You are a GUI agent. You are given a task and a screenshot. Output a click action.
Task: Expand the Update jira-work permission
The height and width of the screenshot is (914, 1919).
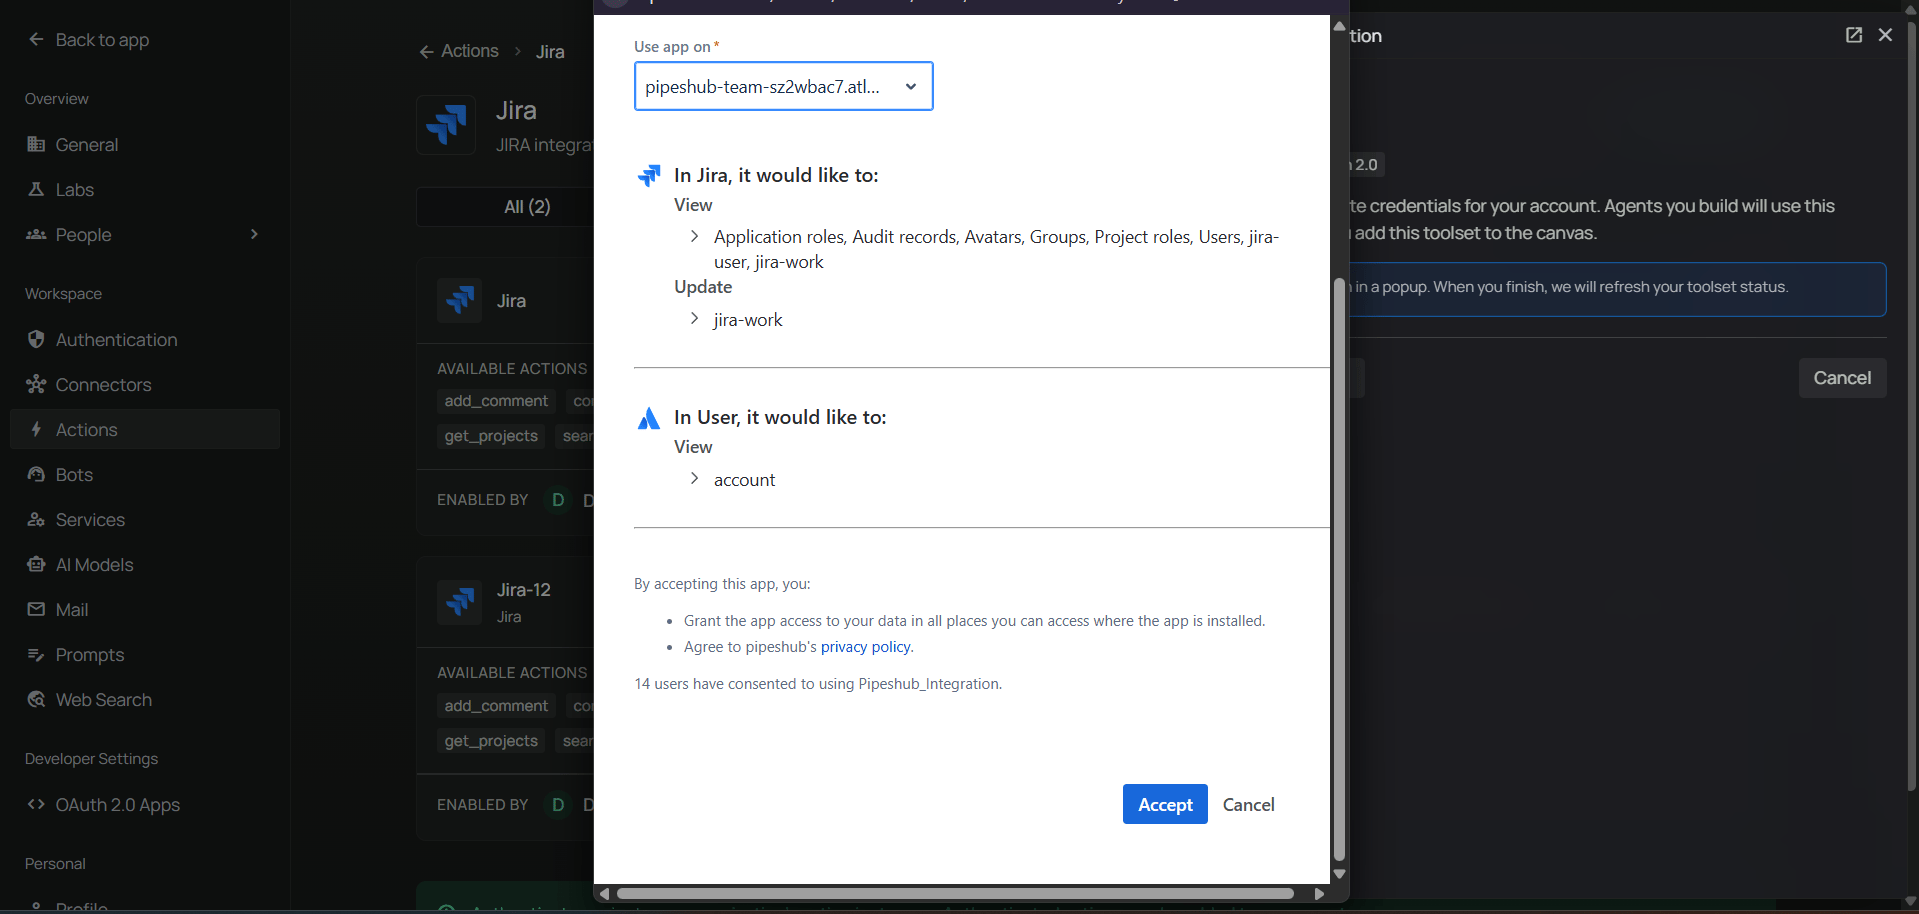tap(694, 318)
